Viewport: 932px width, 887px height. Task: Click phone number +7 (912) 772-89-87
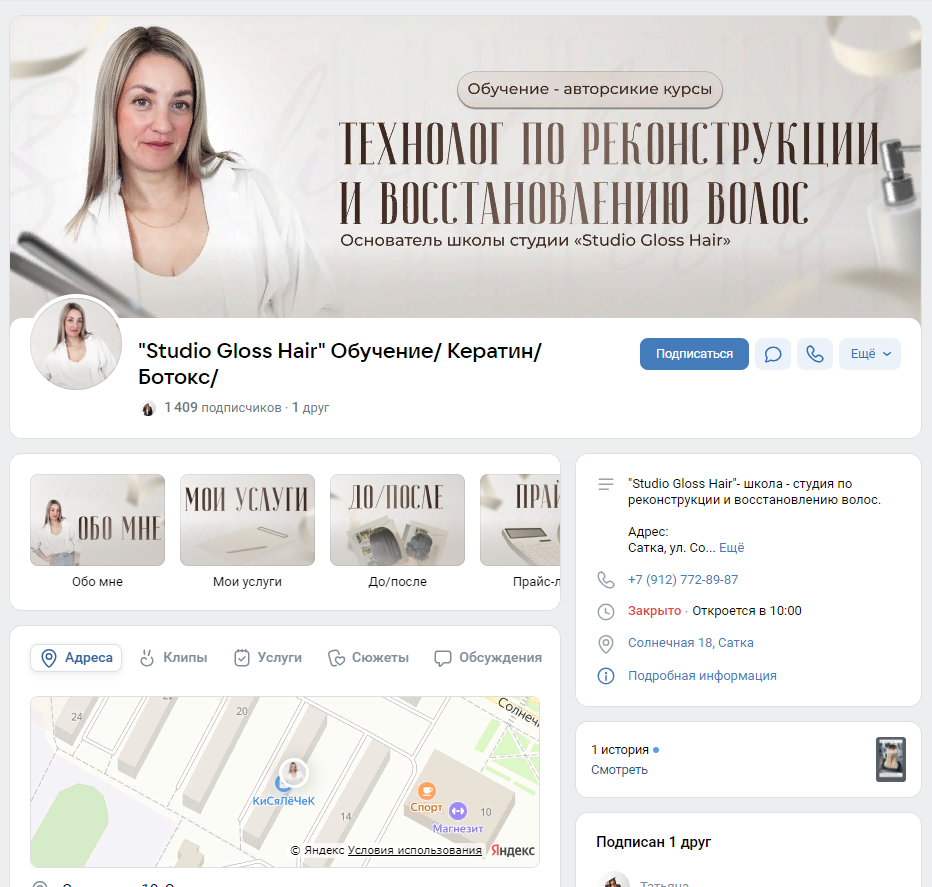pyautogui.click(x=683, y=580)
